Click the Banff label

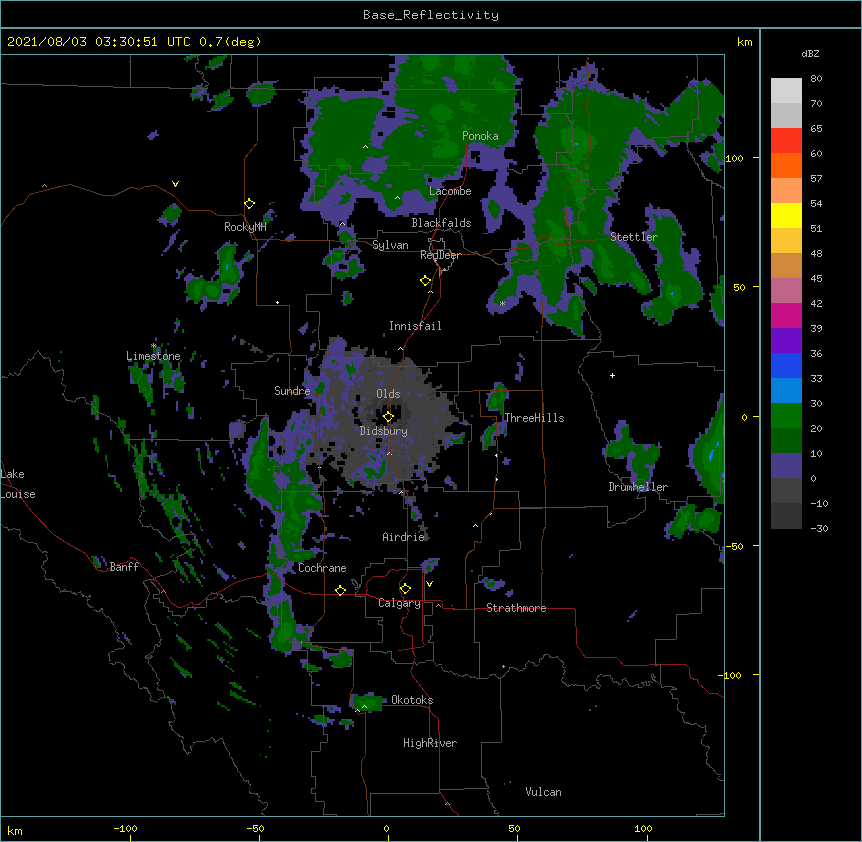[x=124, y=567]
